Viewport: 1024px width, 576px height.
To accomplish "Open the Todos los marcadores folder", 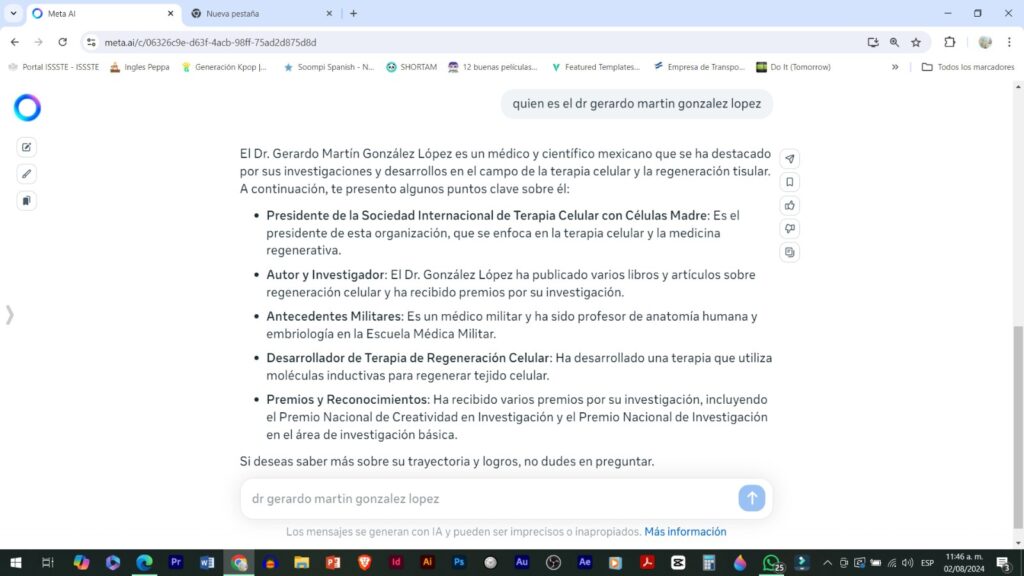I will 968,67.
